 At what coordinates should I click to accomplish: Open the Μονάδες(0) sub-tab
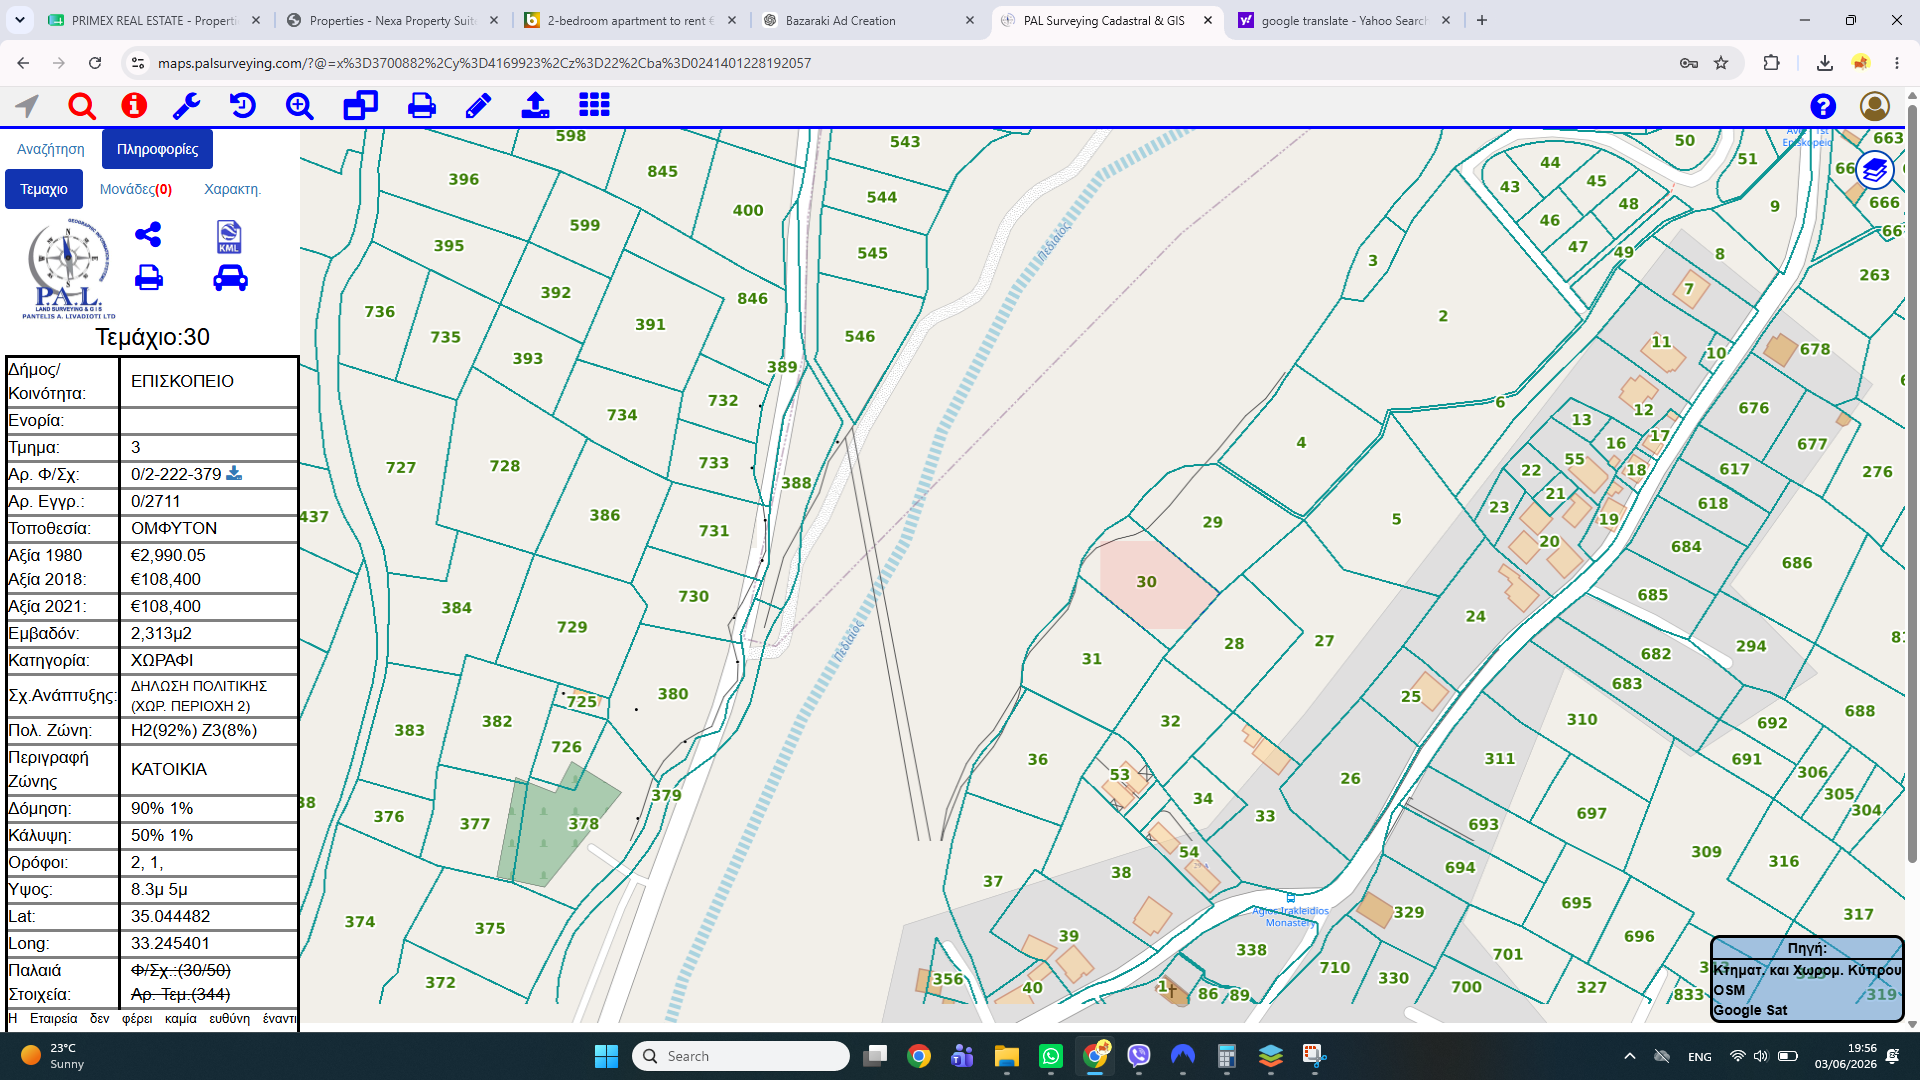point(136,189)
